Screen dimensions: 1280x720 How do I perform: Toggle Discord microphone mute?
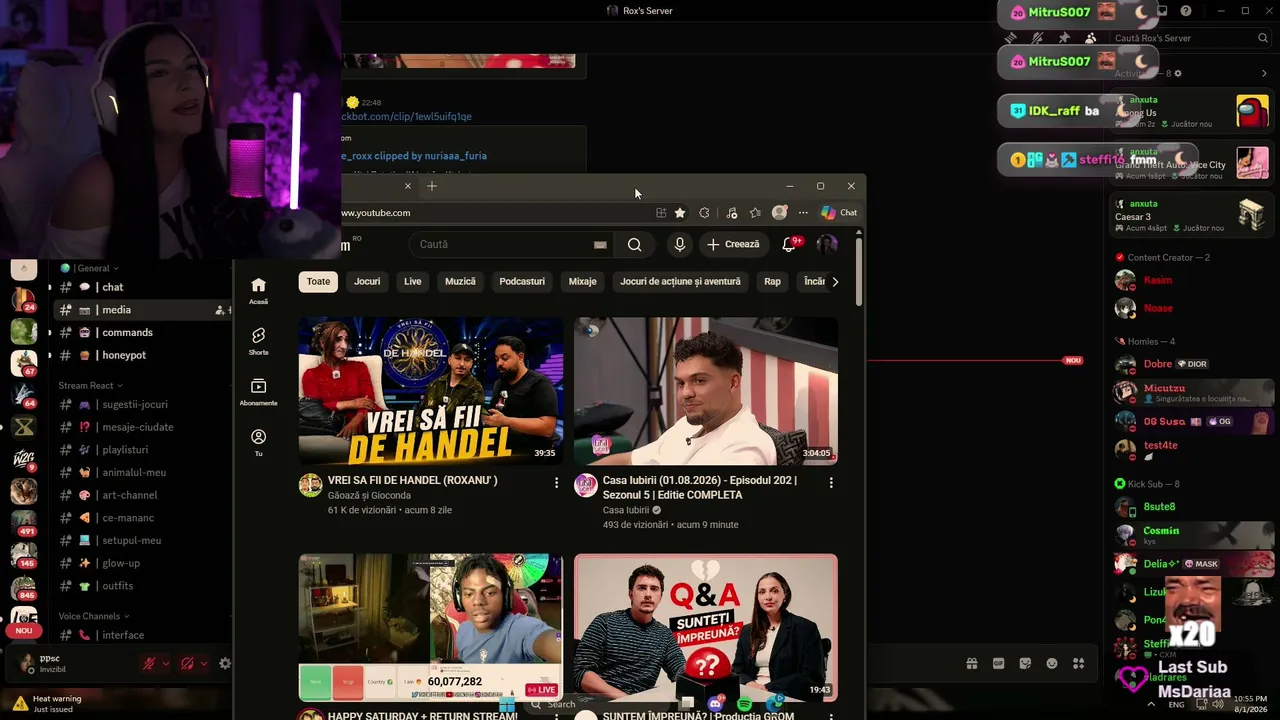[x=149, y=663]
